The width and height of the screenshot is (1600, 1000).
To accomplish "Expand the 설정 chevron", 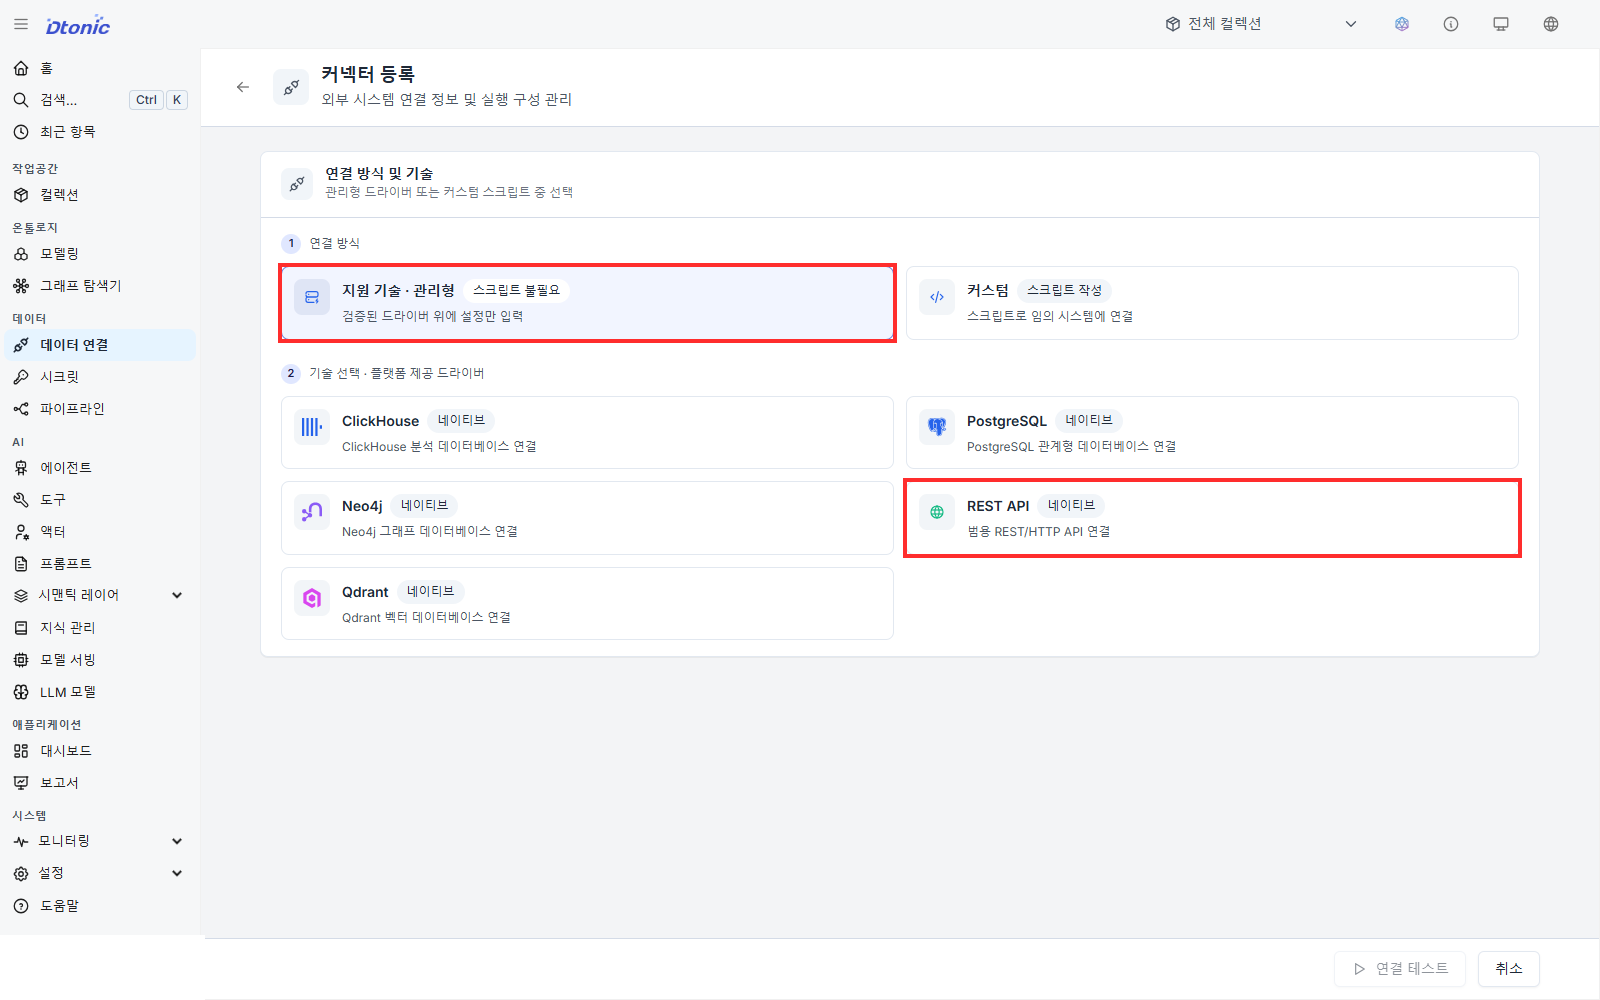I will coord(177,873).
